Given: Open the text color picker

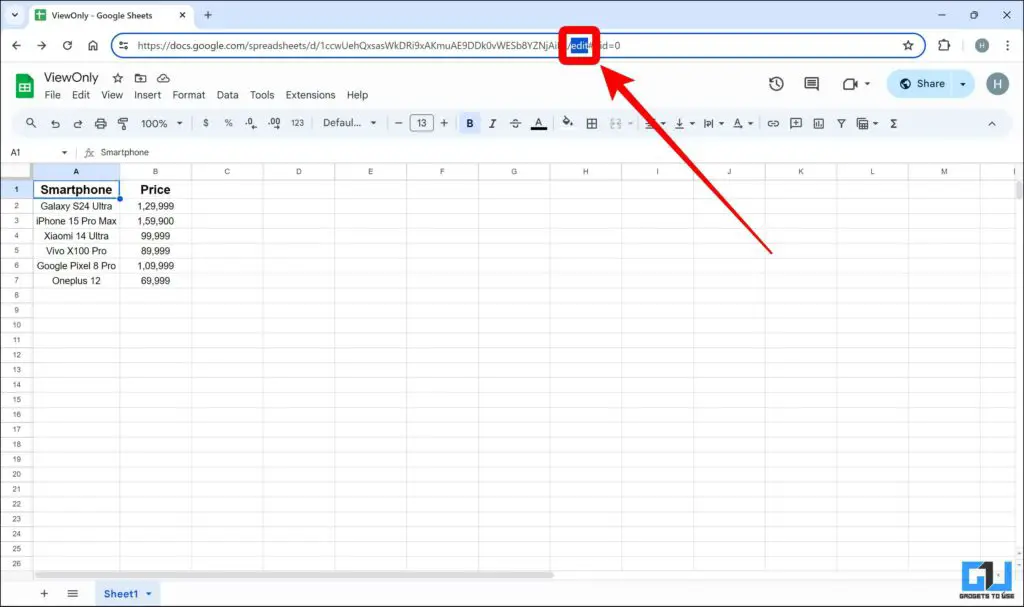Looking at the screenshot, I should (538, 123).
